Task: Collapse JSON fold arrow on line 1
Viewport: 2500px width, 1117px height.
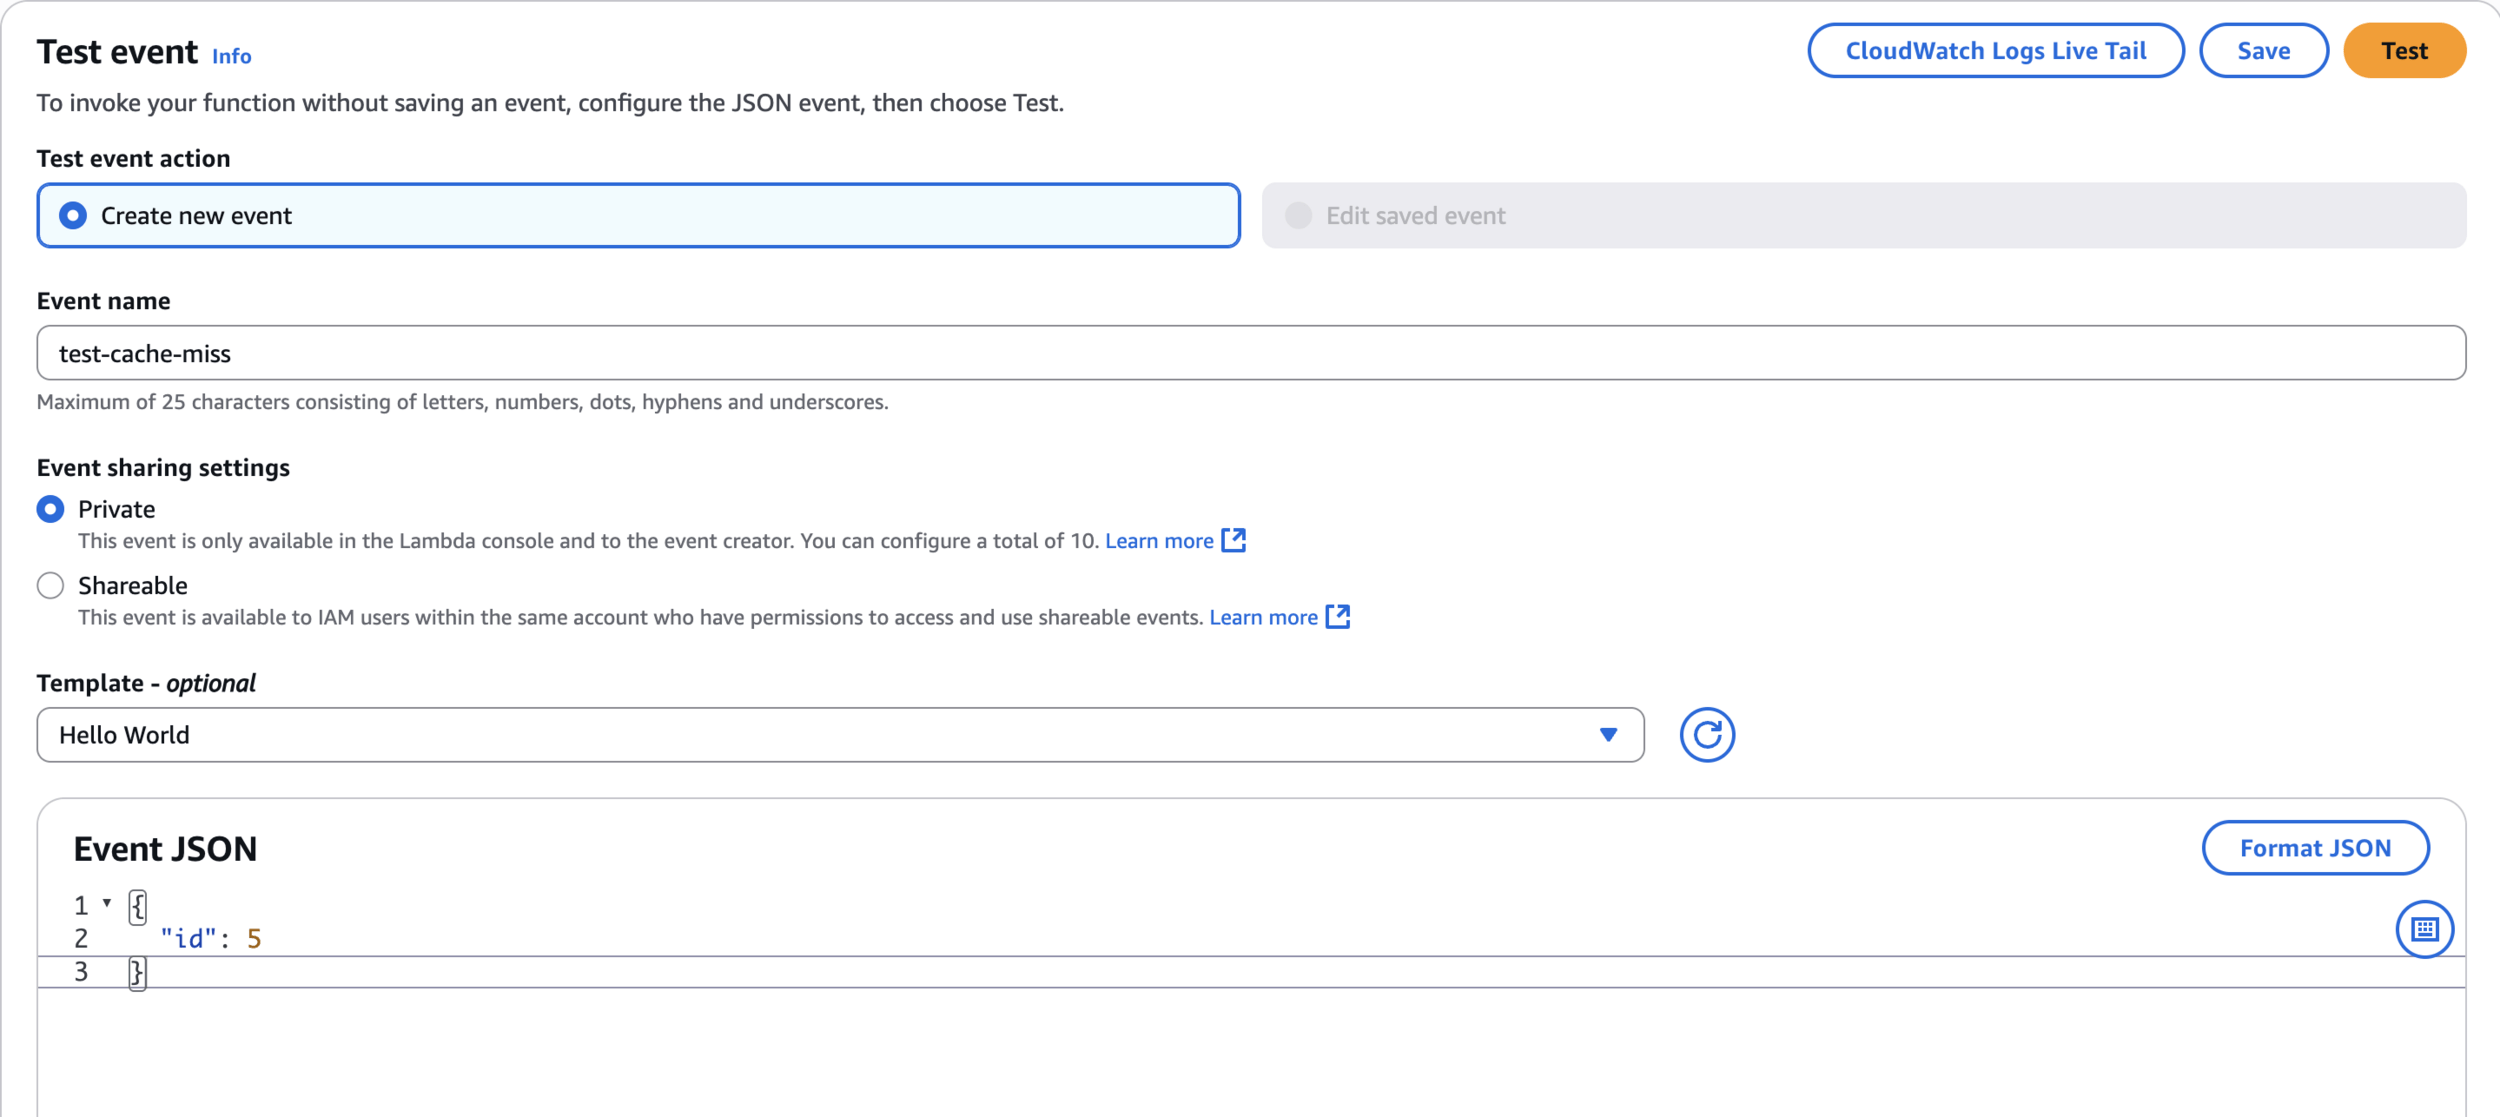Action: click(107, 903)
